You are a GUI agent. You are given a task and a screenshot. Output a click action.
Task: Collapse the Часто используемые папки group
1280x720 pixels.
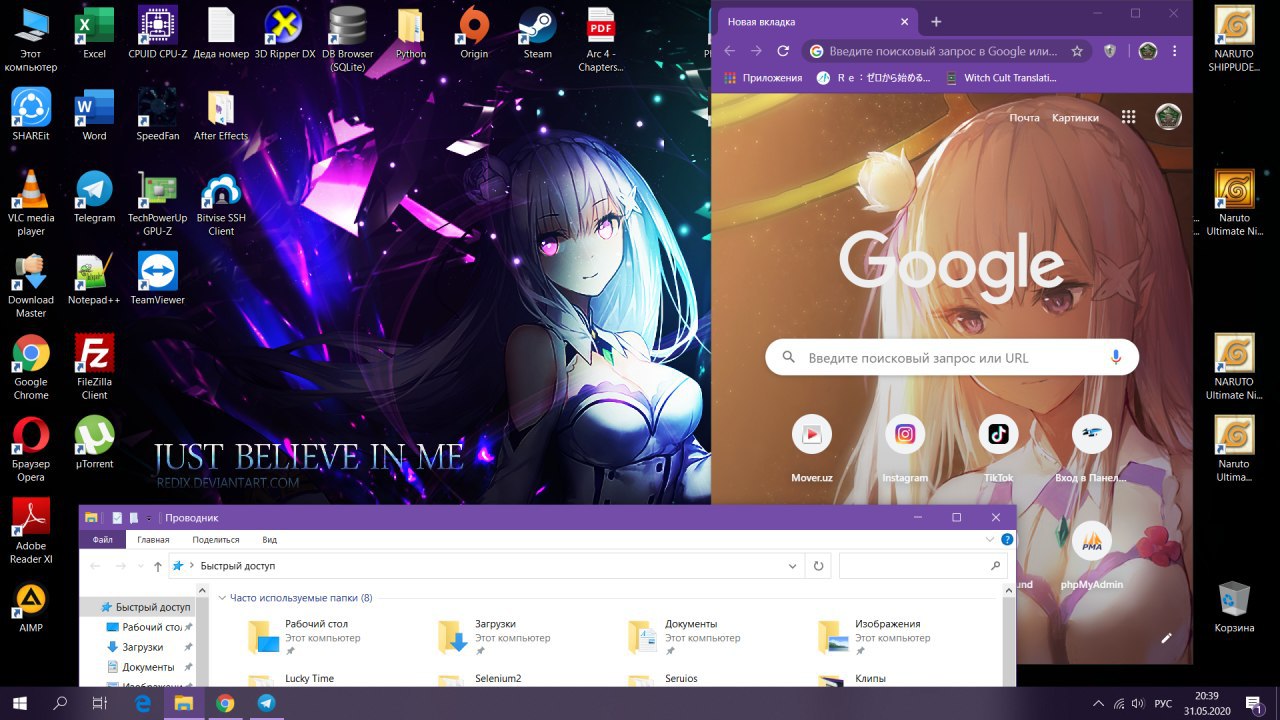(x=222, y=598)
